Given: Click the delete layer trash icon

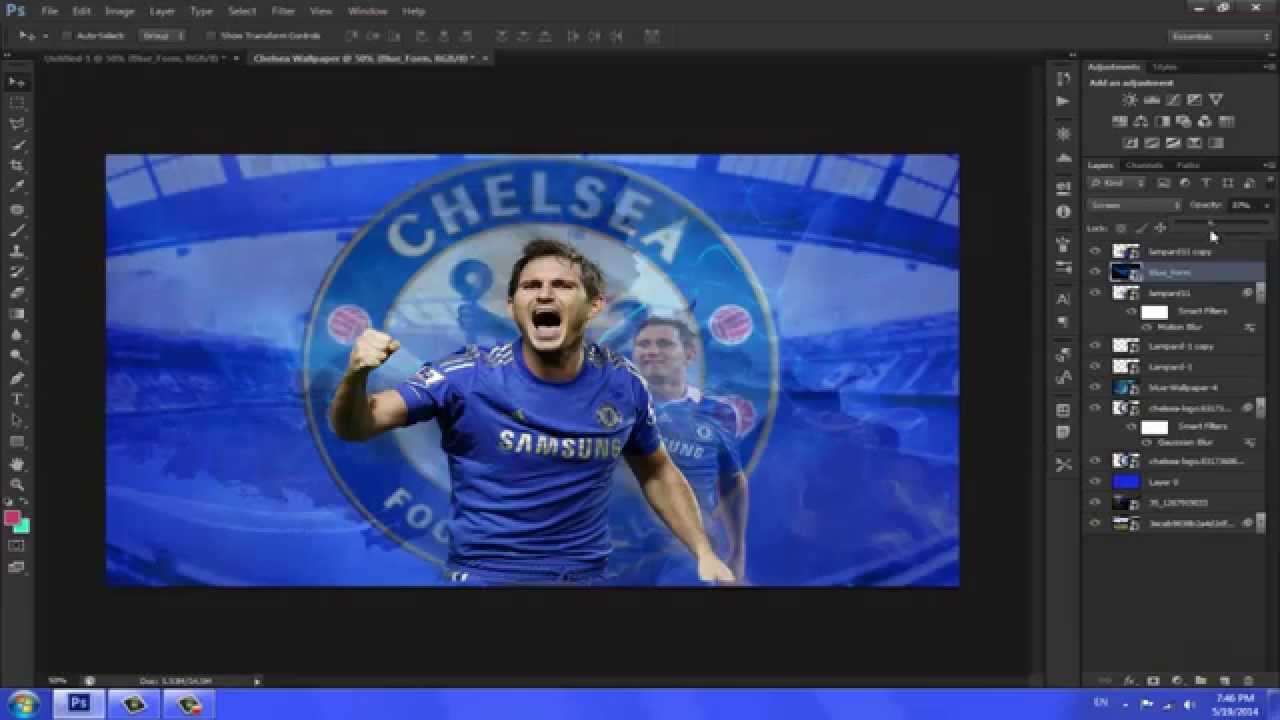Looking at the screenshot, I should coord(1247,681).
